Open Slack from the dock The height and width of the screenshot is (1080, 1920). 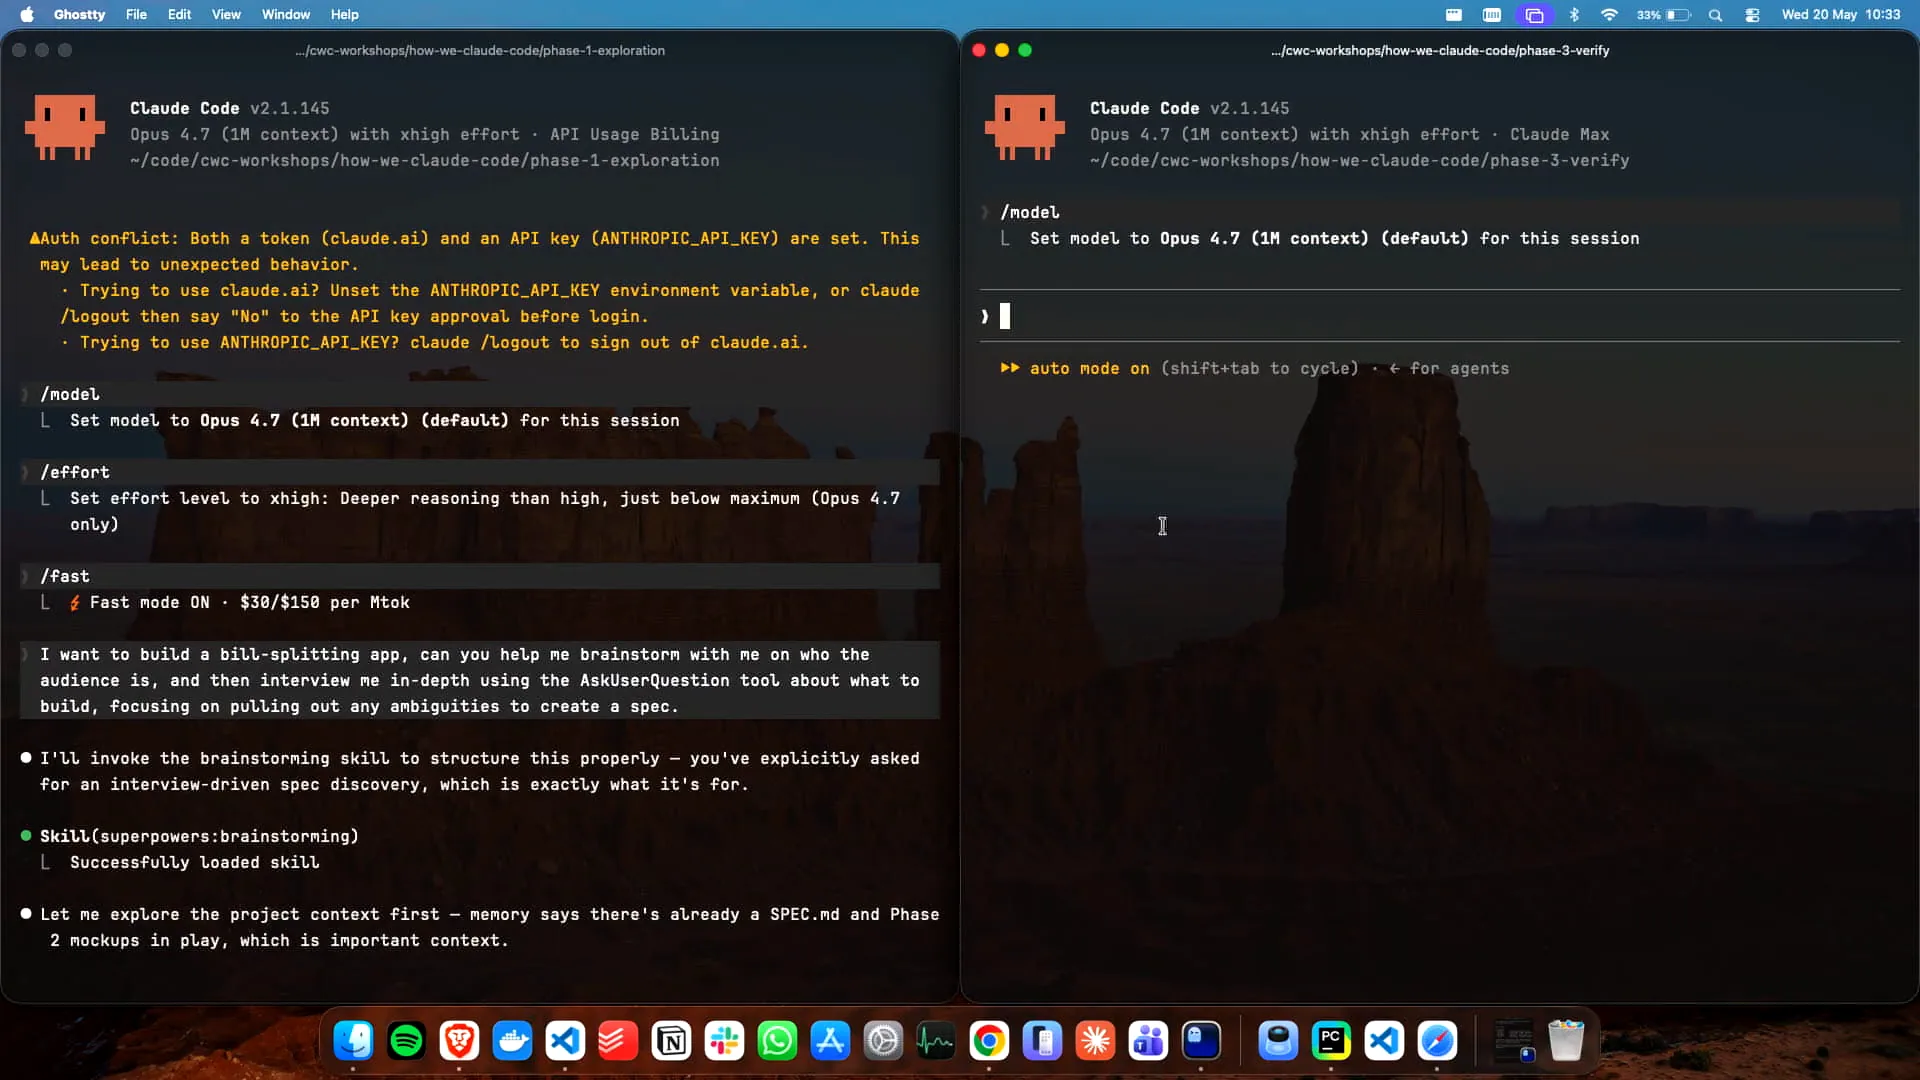pos(724,1041)
